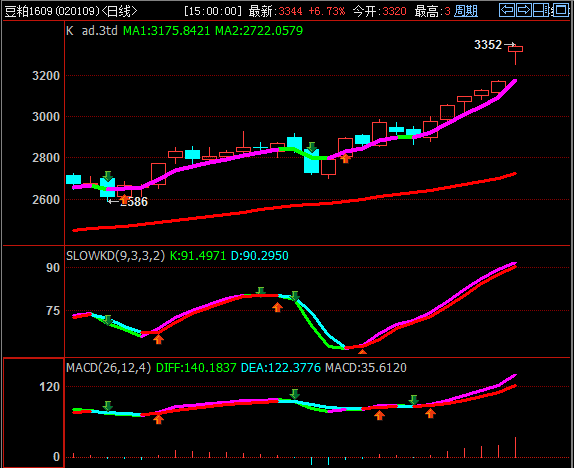574x468 pixels.
Task: Click the last orange buy arrow in MACD panel
Action: click(430, 413)
